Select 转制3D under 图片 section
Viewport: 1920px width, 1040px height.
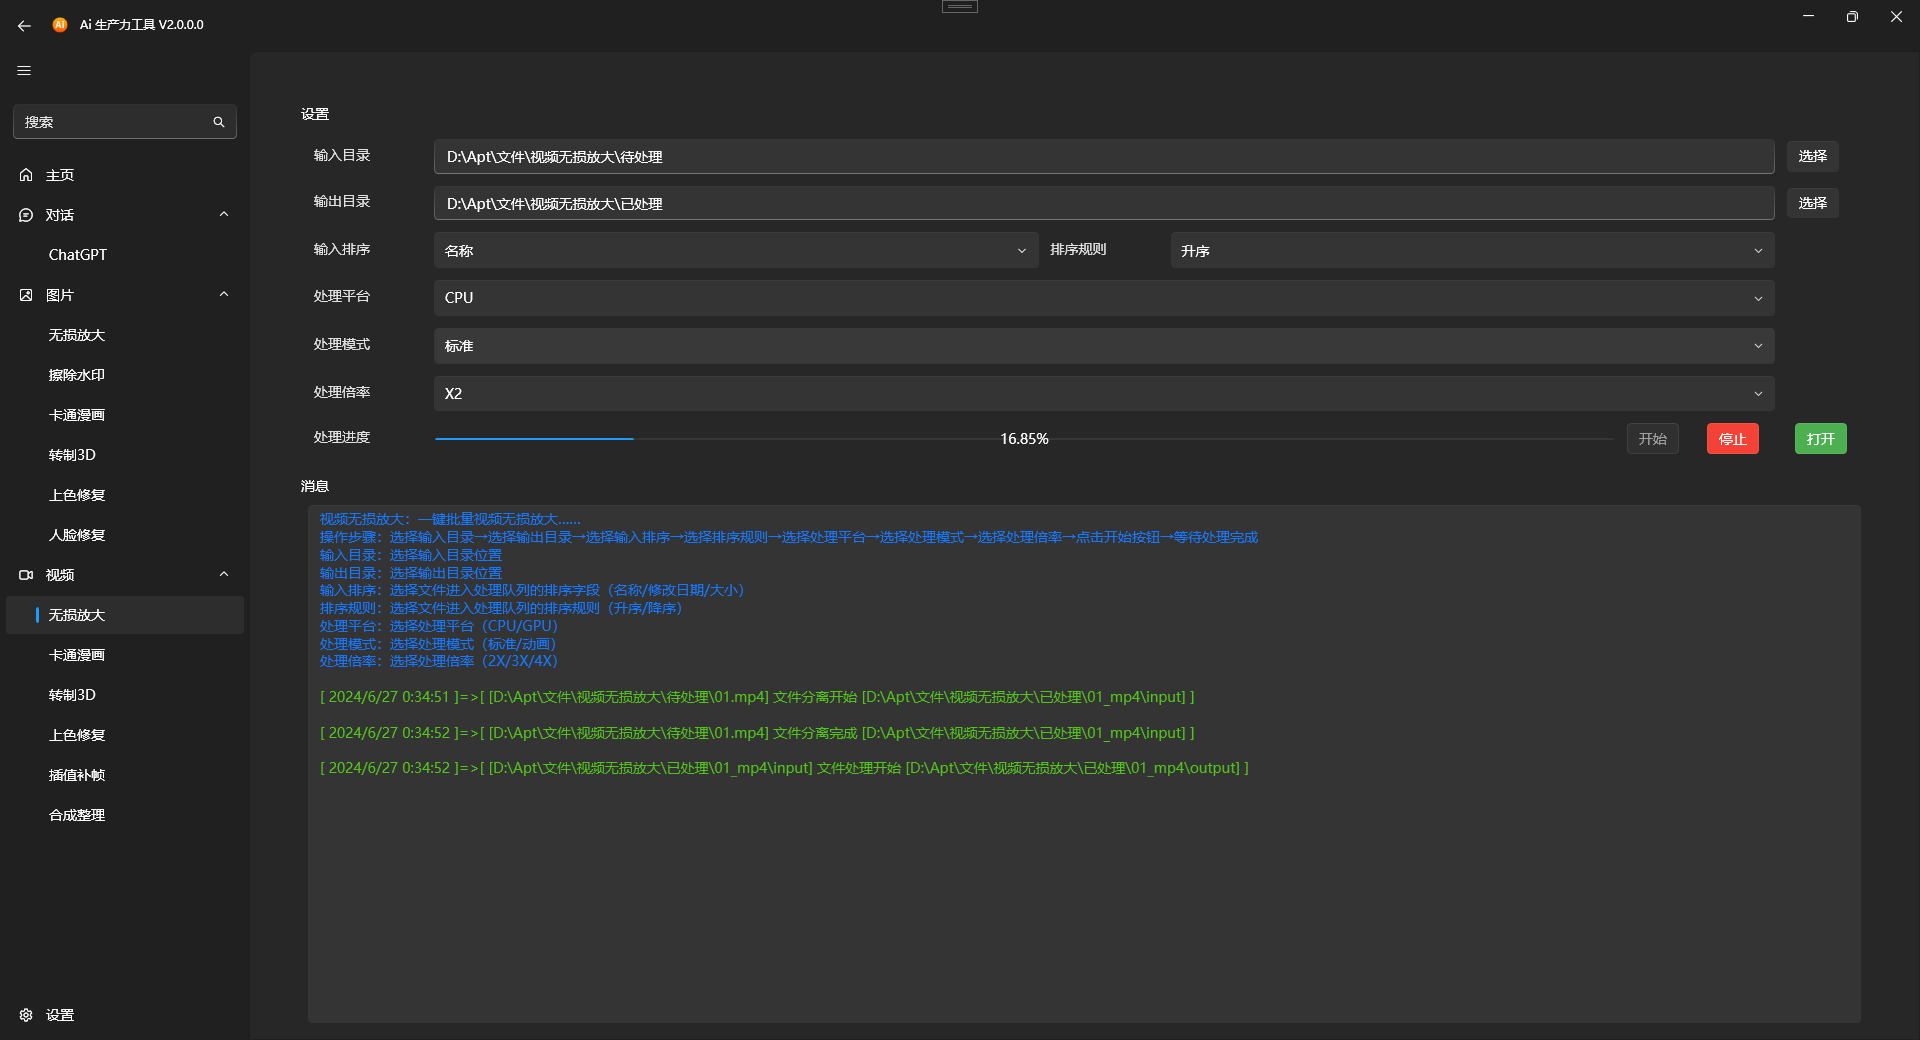125,455
